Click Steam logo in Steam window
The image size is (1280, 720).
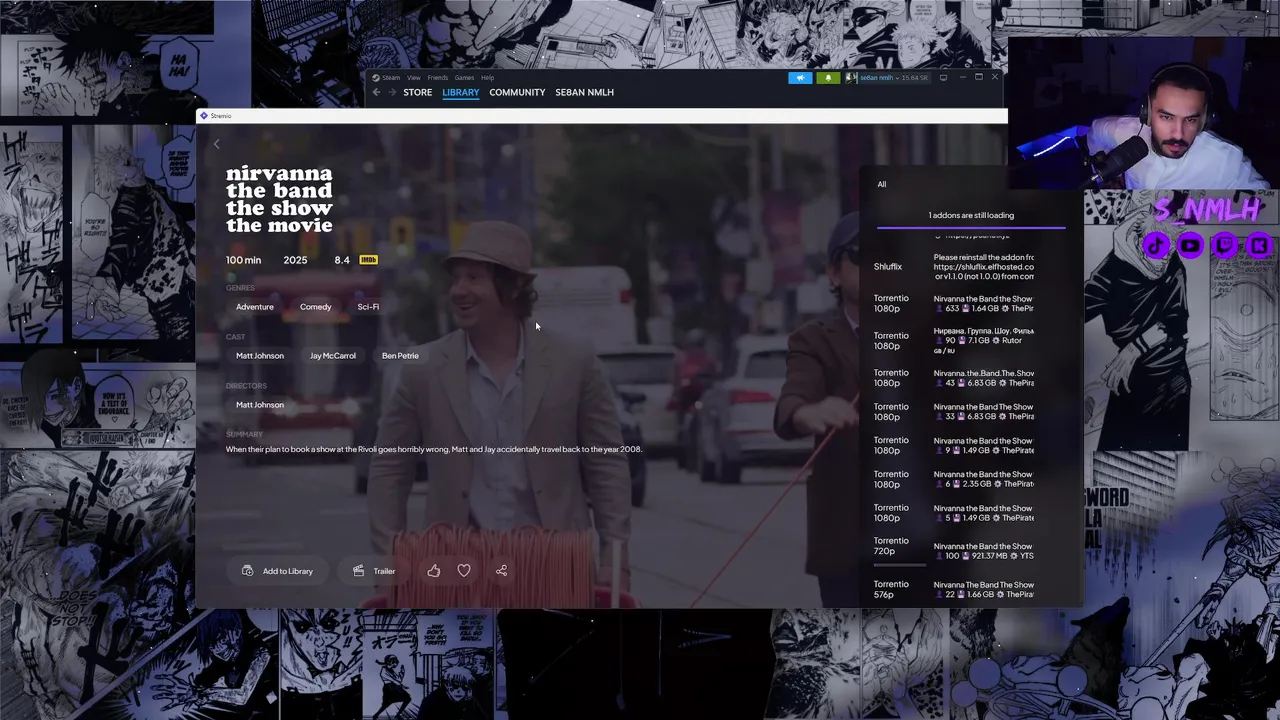[x=376, y=78]
